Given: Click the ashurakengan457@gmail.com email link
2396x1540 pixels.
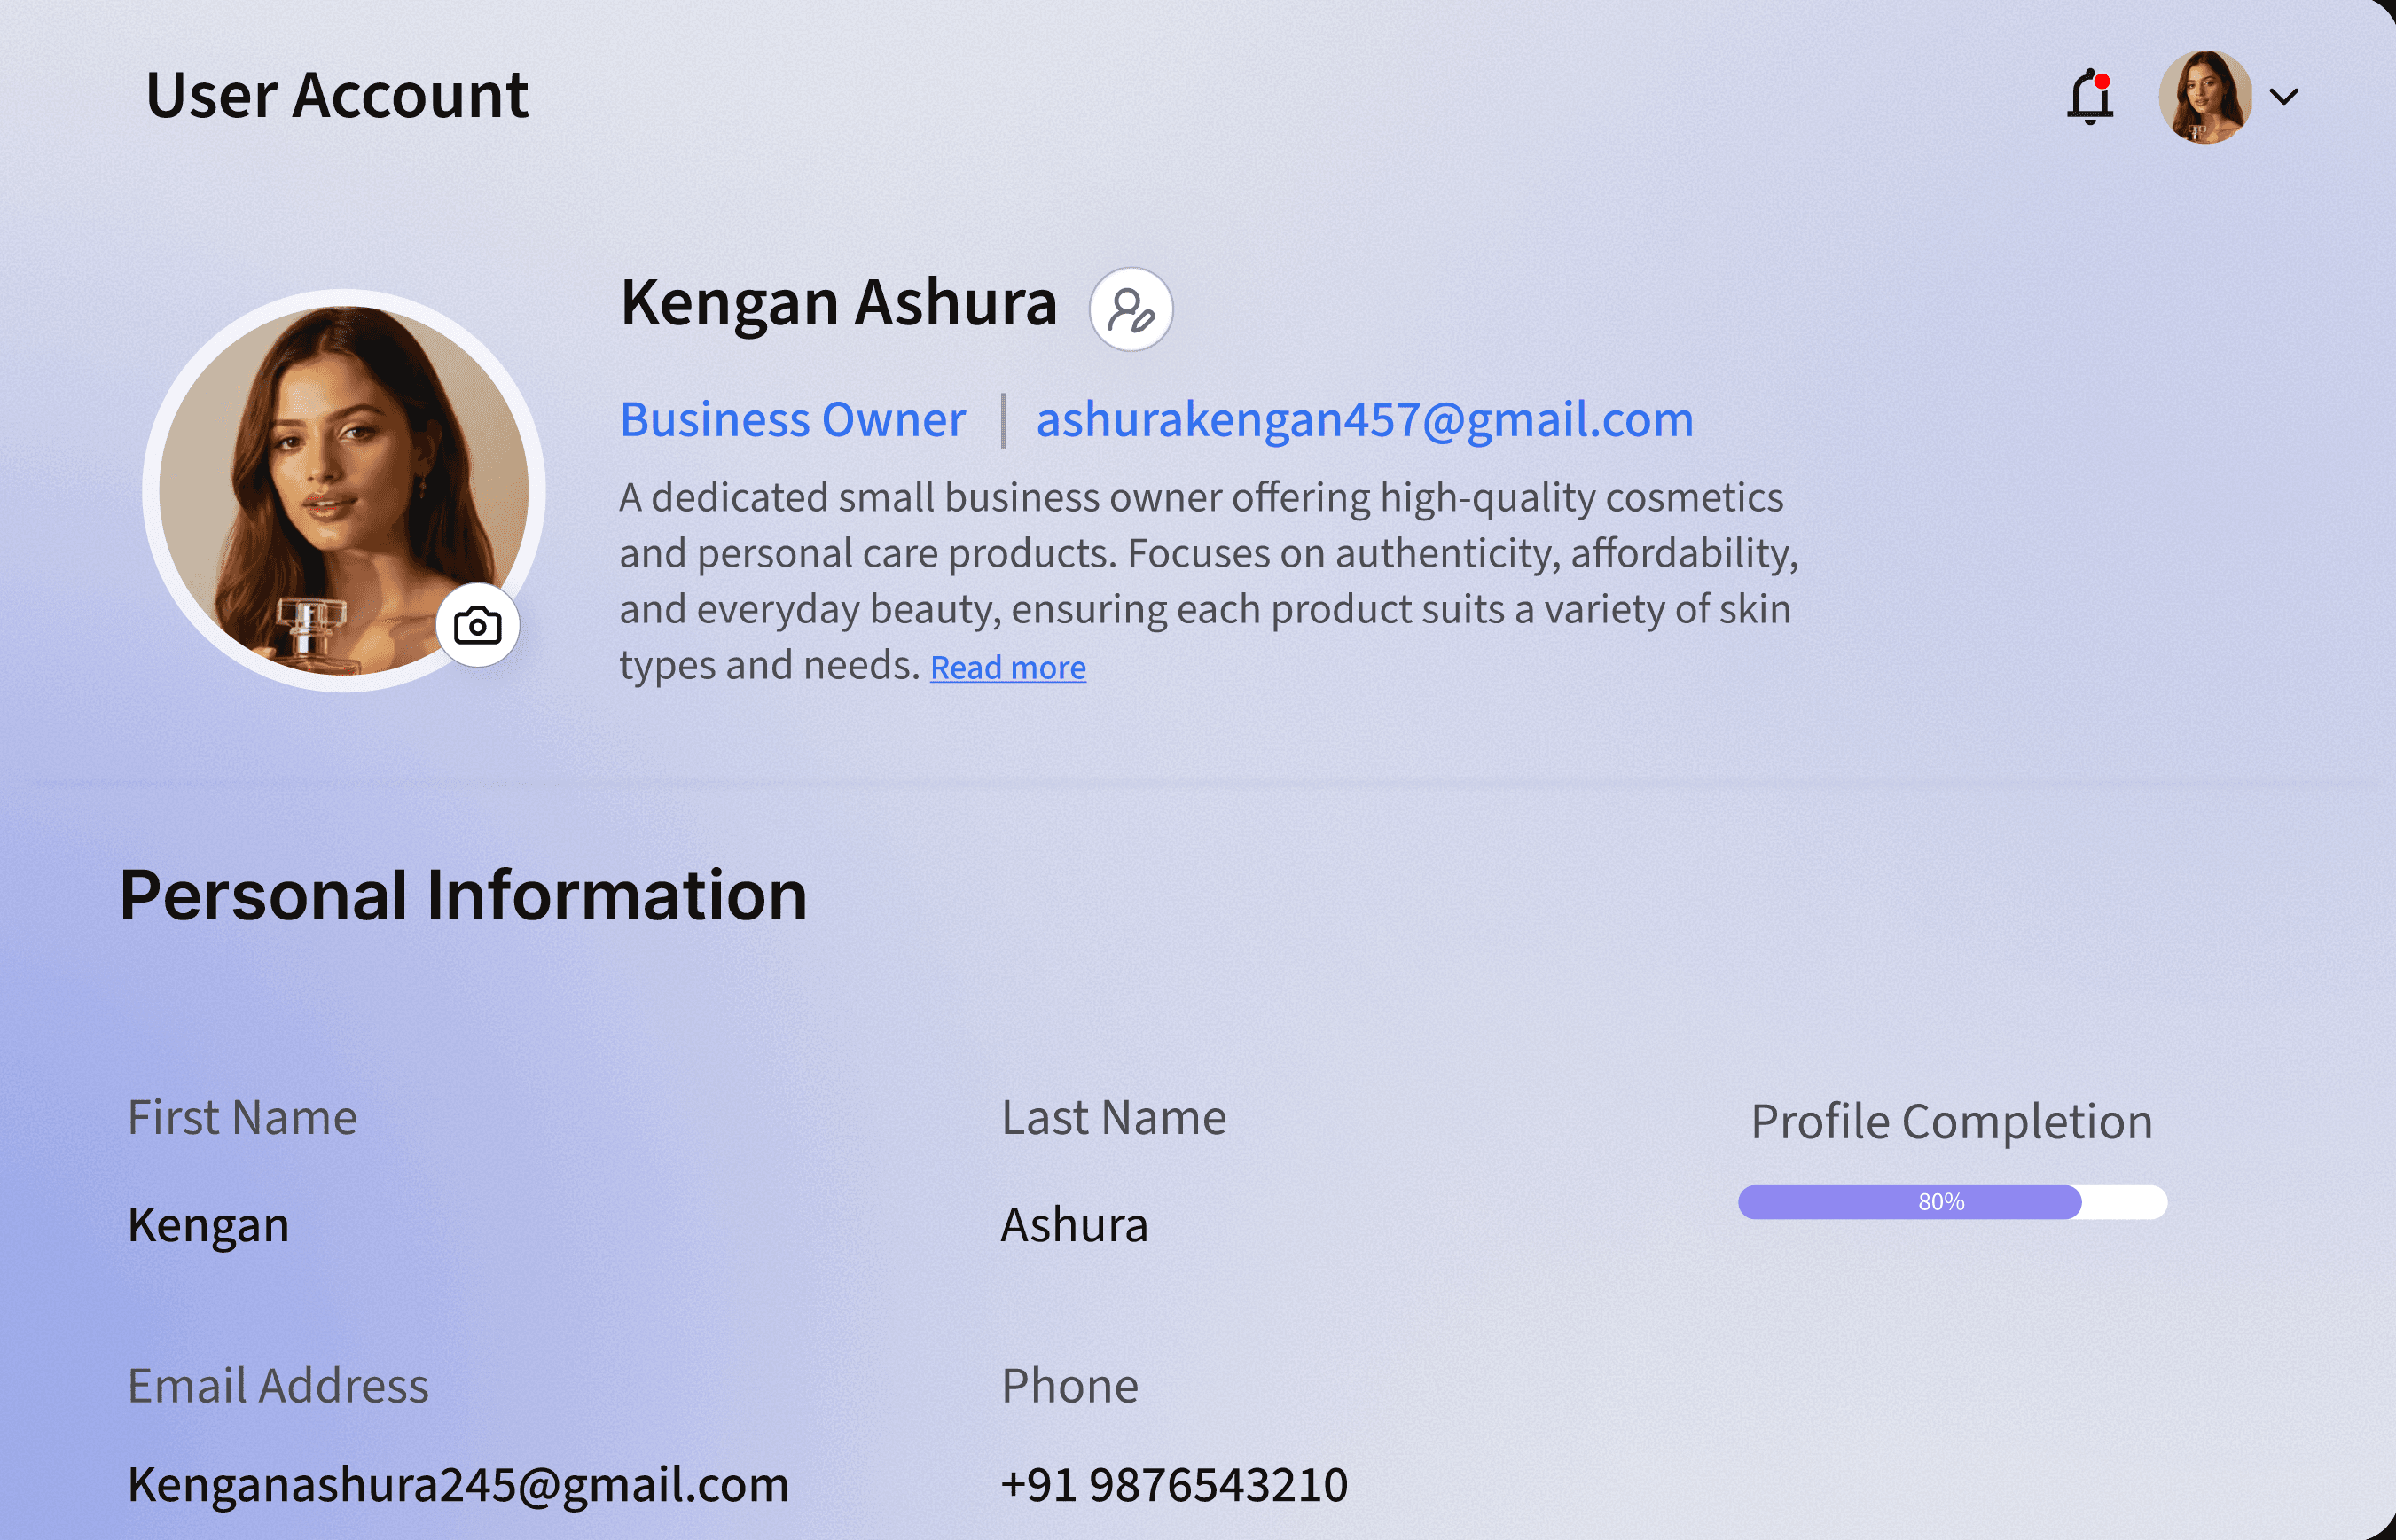Looking at the screenshot, I should pos(1364,419).
